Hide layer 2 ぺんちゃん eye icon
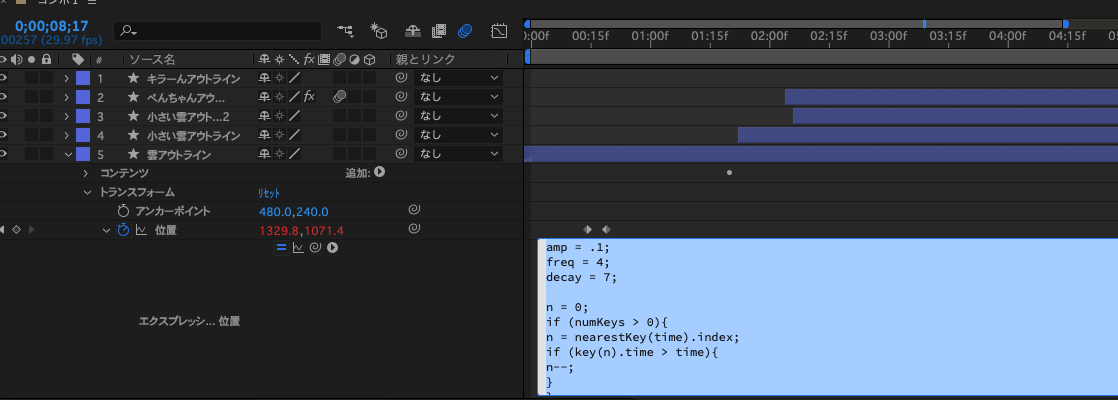This screenshot has width=1118, height=400. click(3, 96)
